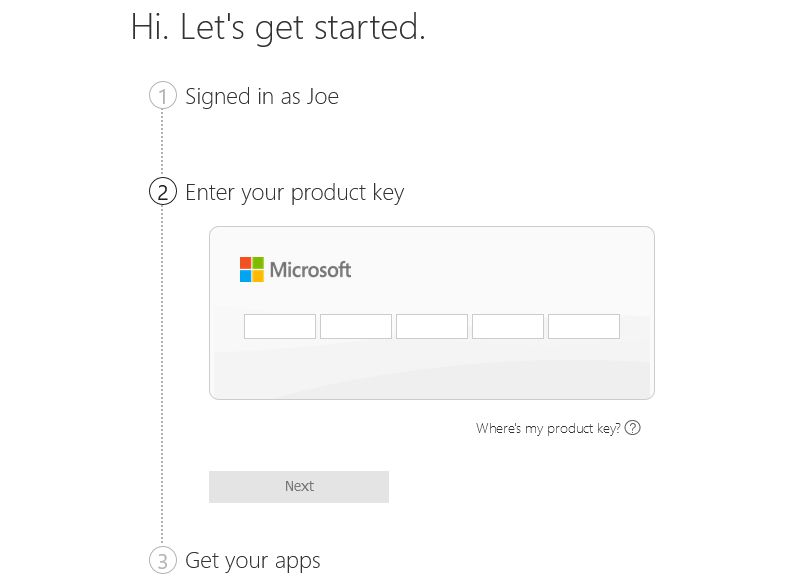Viewport: 800px width, 582px height.
Task: Select the fourth product key field
Action: point(508,326)
